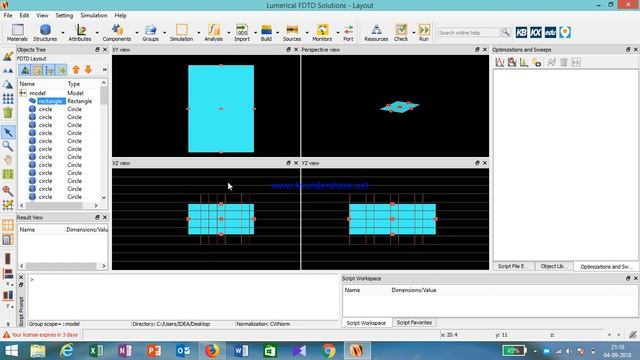The height and width of the screenshot is (360, 640).
Task: Click the trash Delete icon in left toolbar
Action: tap(8, 113)
